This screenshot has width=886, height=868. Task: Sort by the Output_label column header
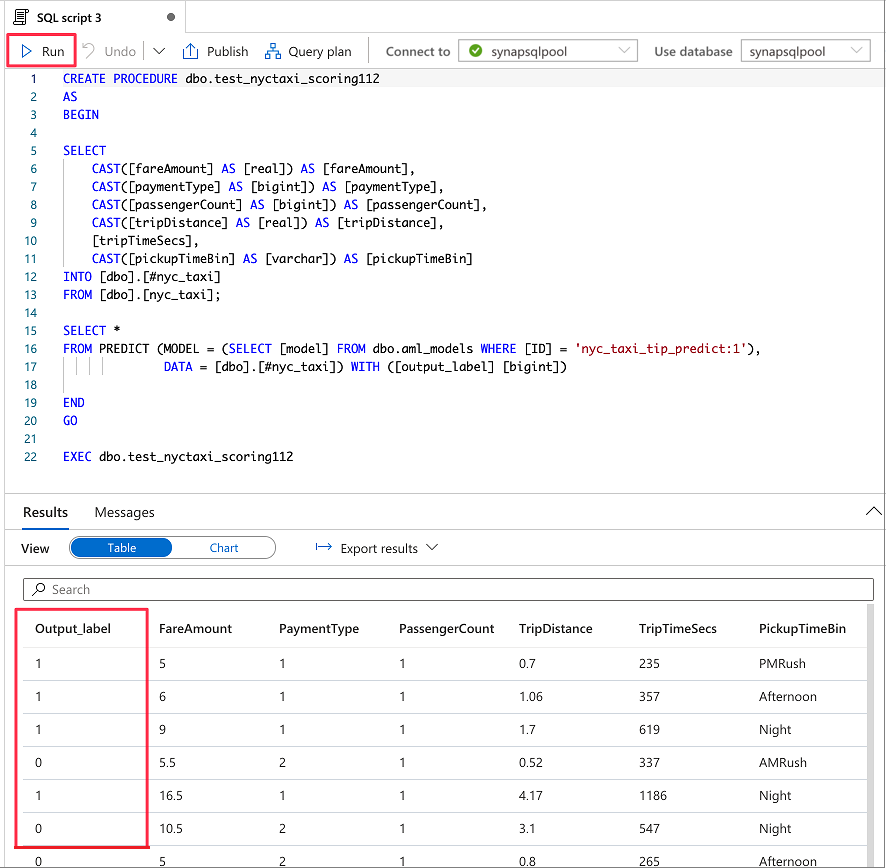(x=73, y=628)
